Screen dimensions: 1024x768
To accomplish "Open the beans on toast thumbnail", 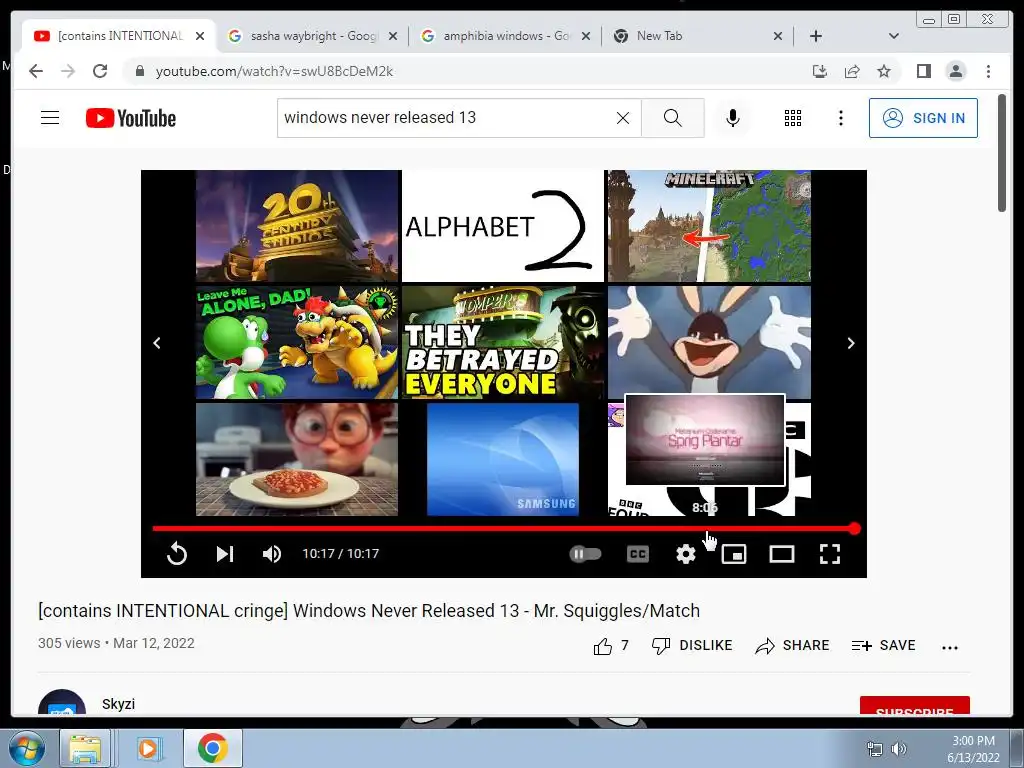I will pos(296,459).
